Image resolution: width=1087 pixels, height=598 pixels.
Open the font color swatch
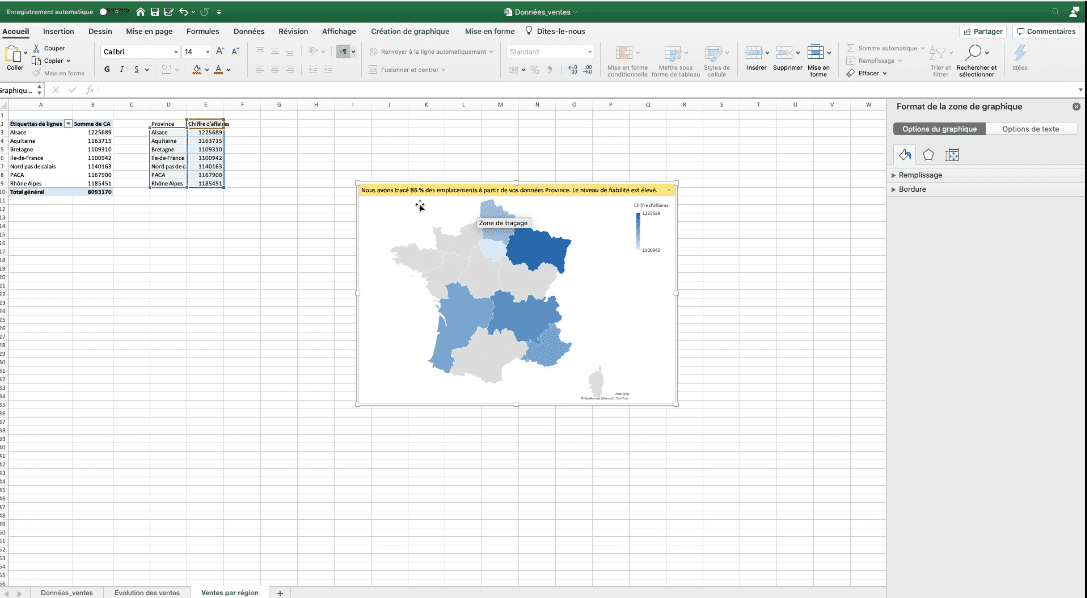[219, 69]
